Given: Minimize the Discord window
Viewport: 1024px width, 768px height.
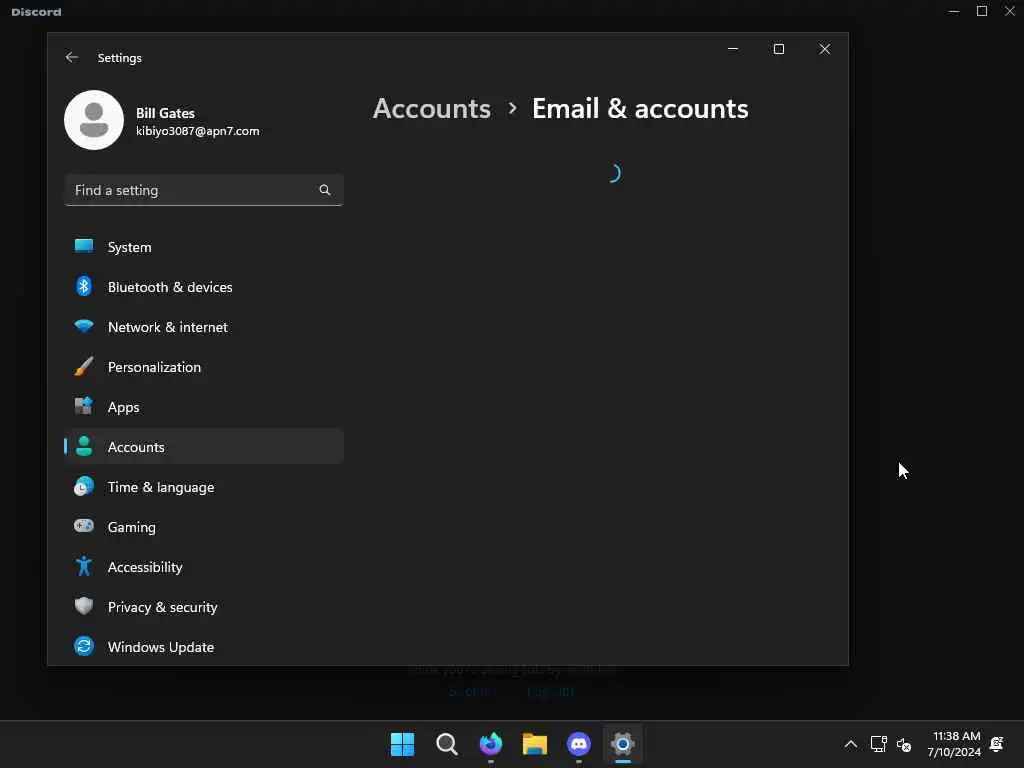Looking at the screenshot, I should pyautogui.click(x=954, y=11).
